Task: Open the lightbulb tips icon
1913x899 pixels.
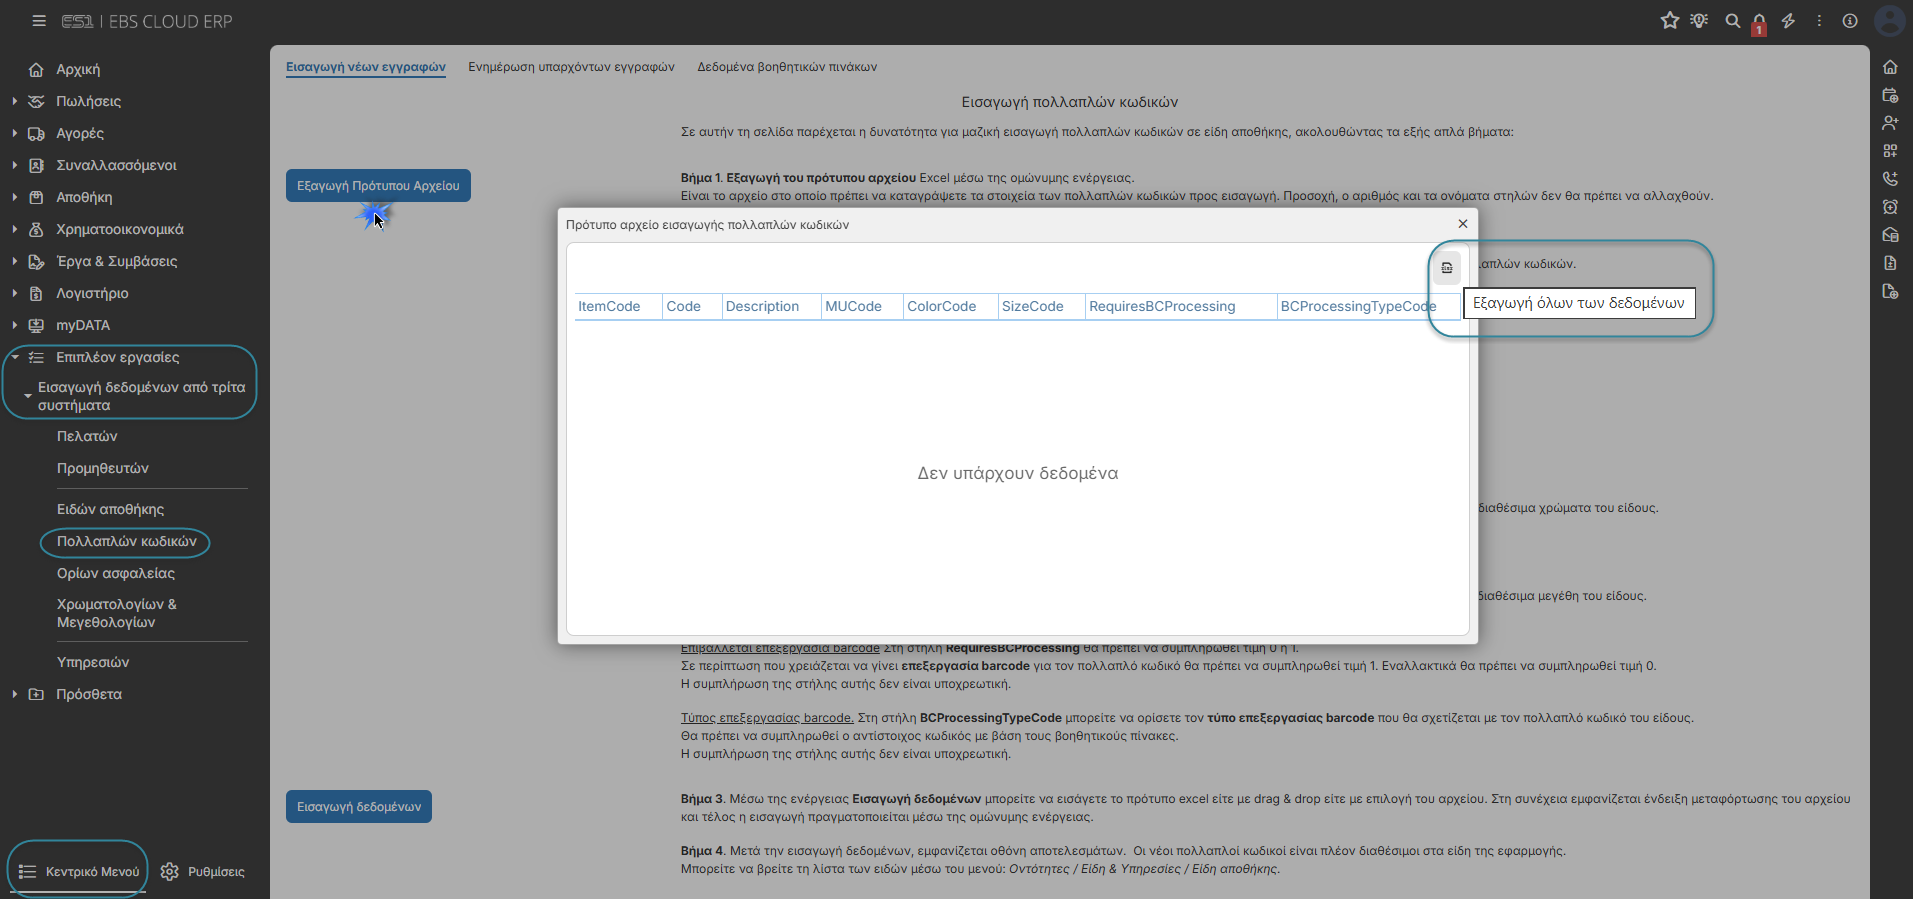Action: [1699, 21]
